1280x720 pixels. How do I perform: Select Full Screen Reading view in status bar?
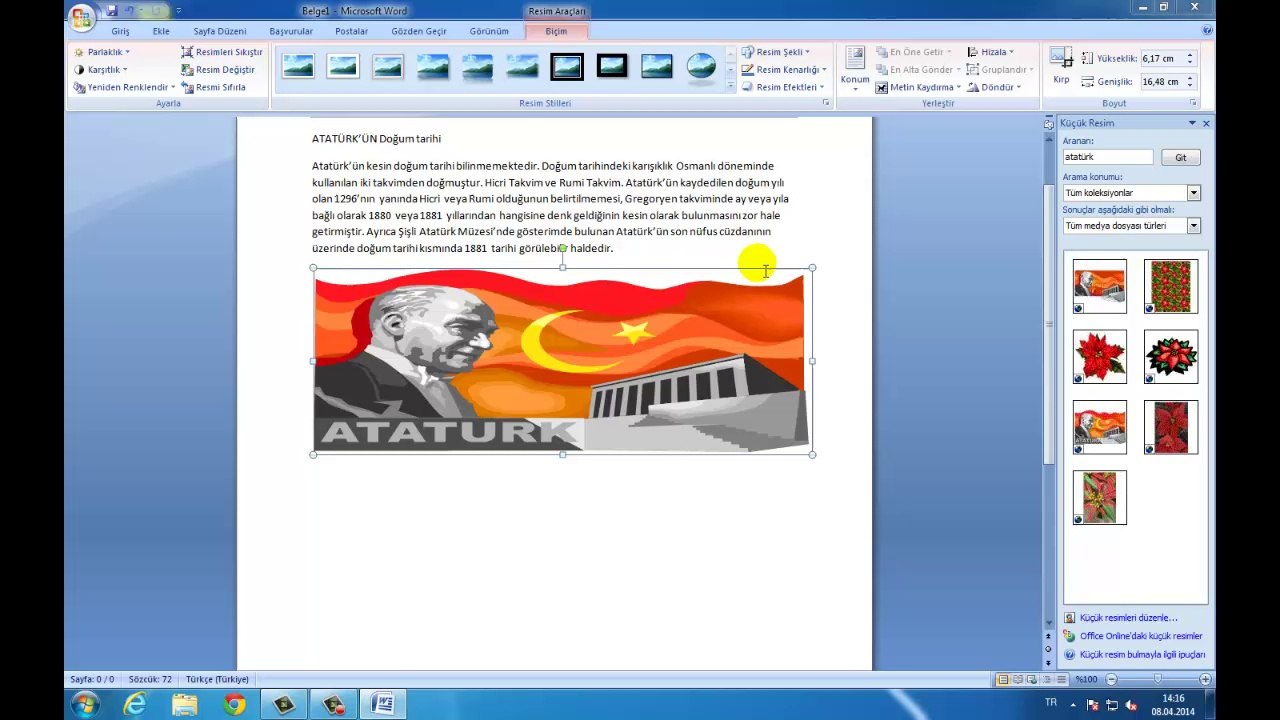(x=1017, y=680)
